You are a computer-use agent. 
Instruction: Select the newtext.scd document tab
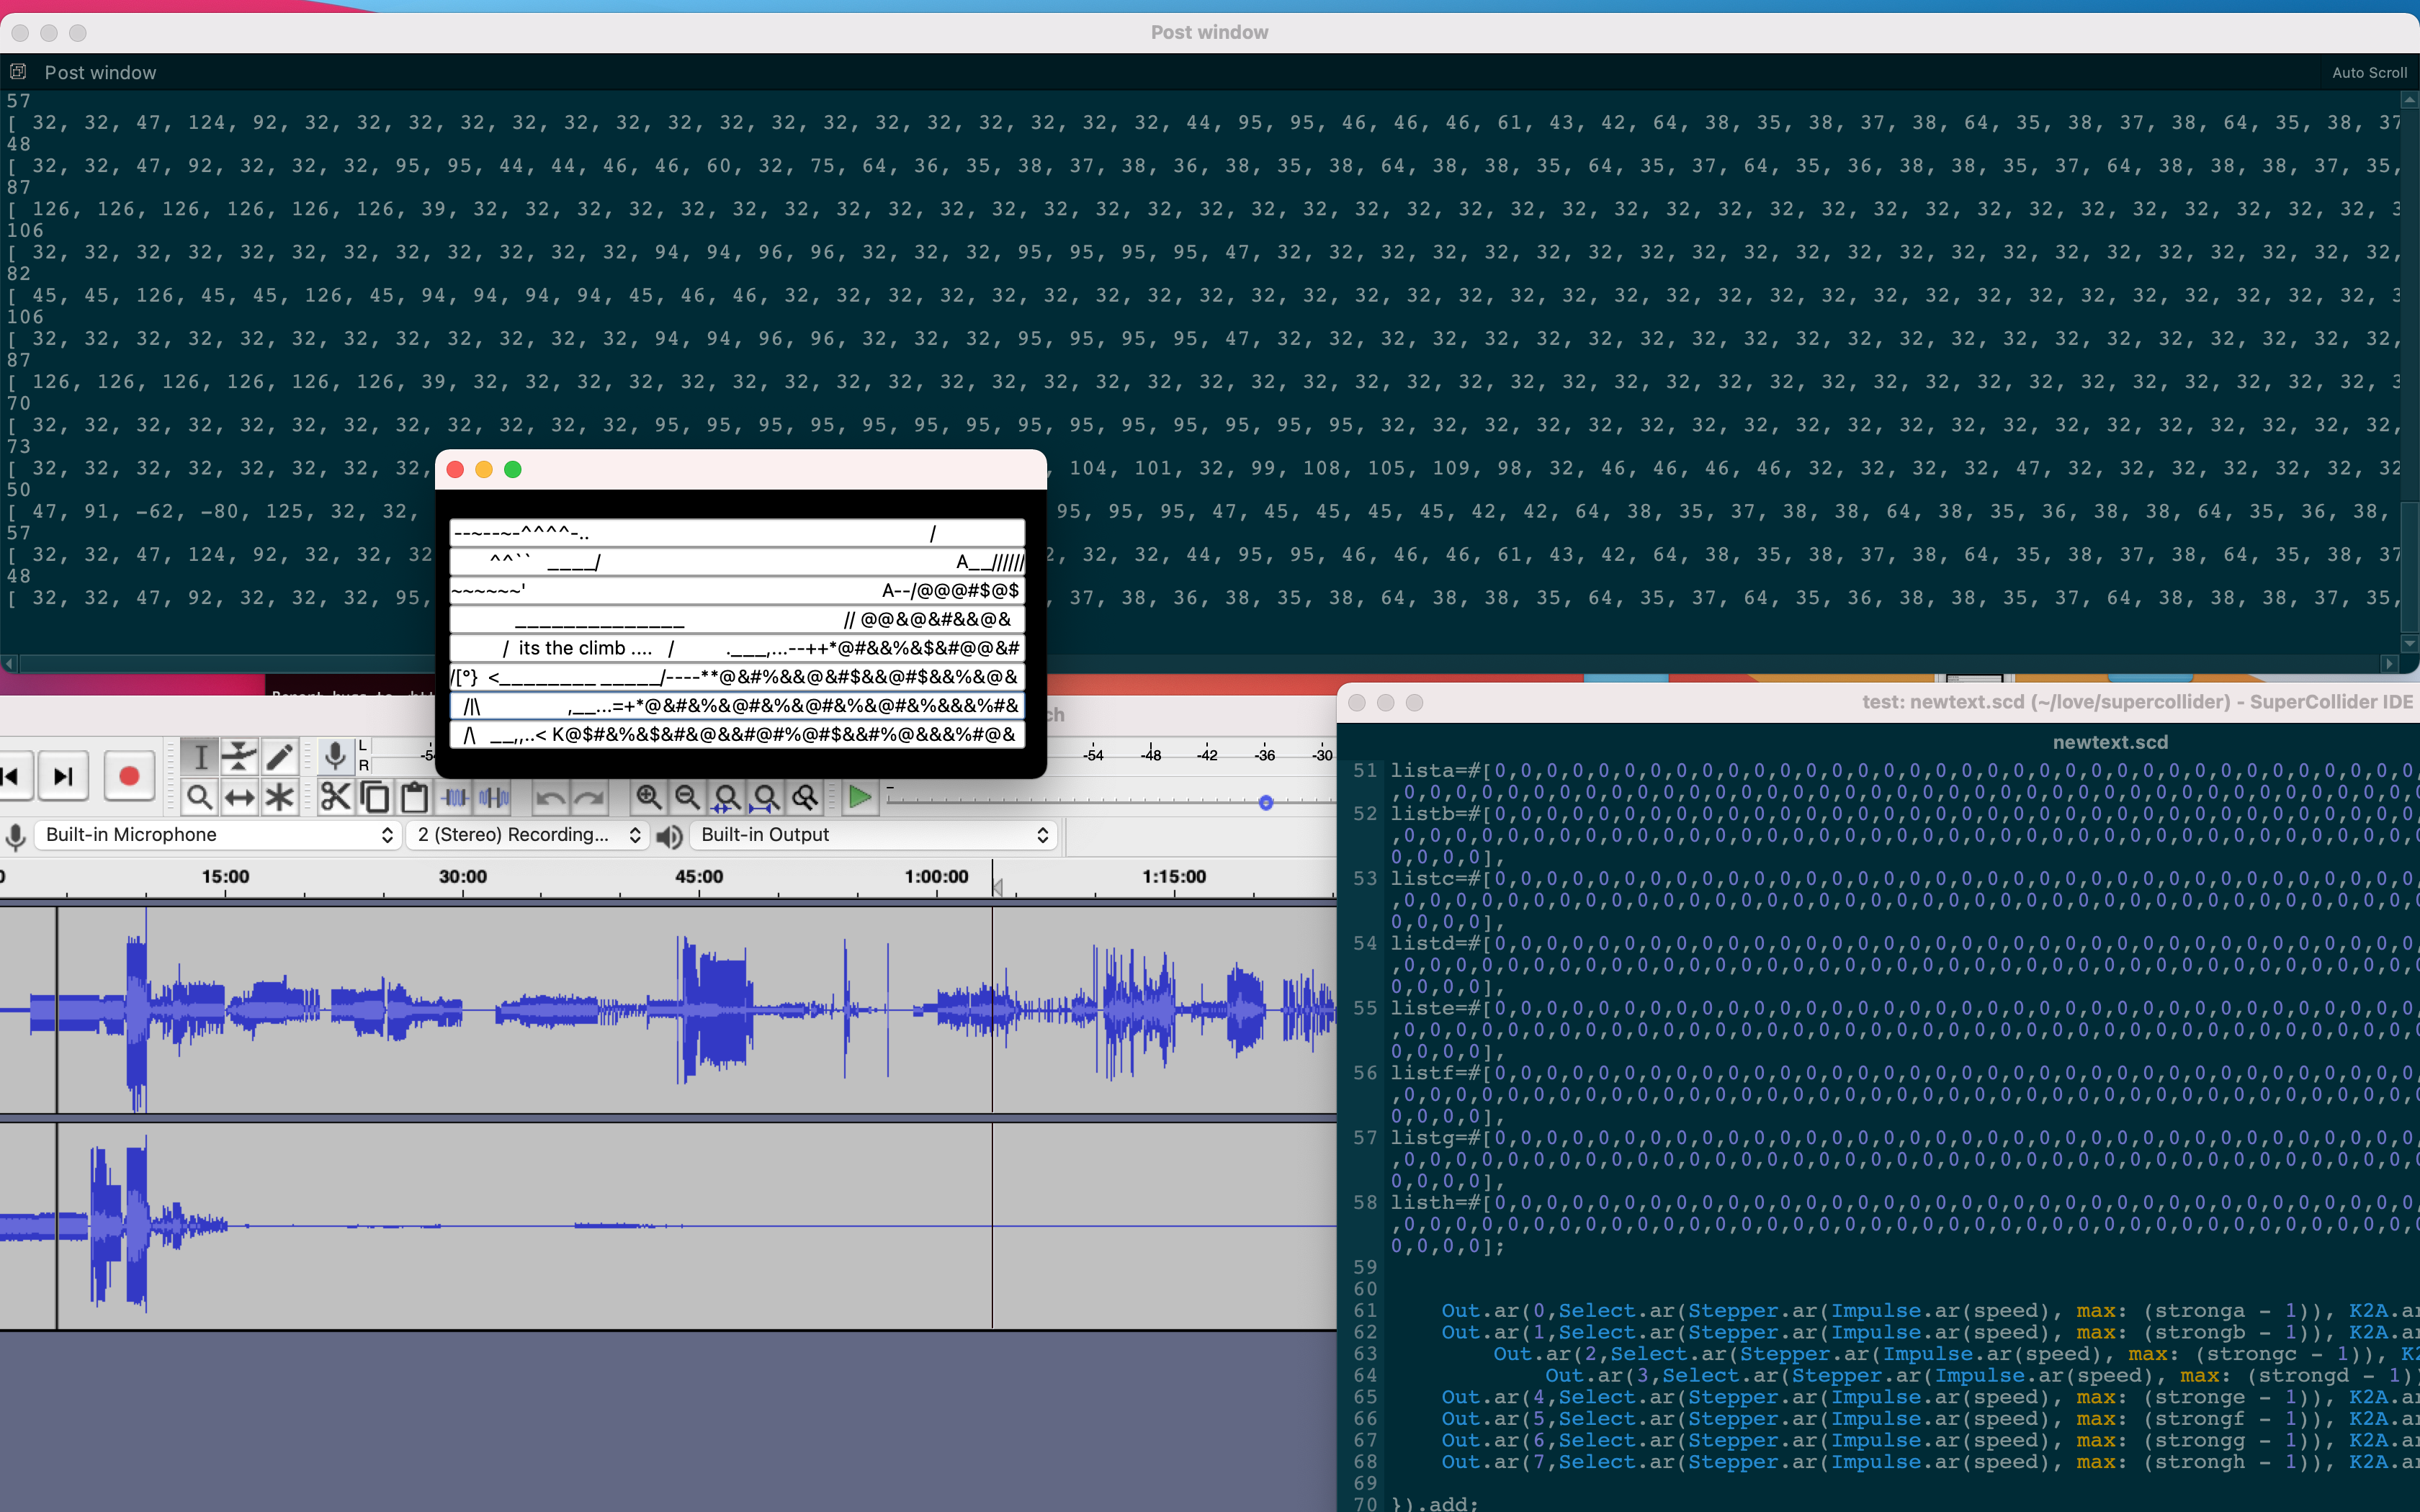(x=2109, y=742)
